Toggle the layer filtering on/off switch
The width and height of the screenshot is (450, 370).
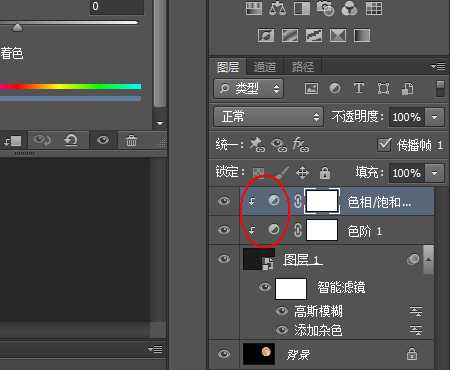tap(440, 89)
